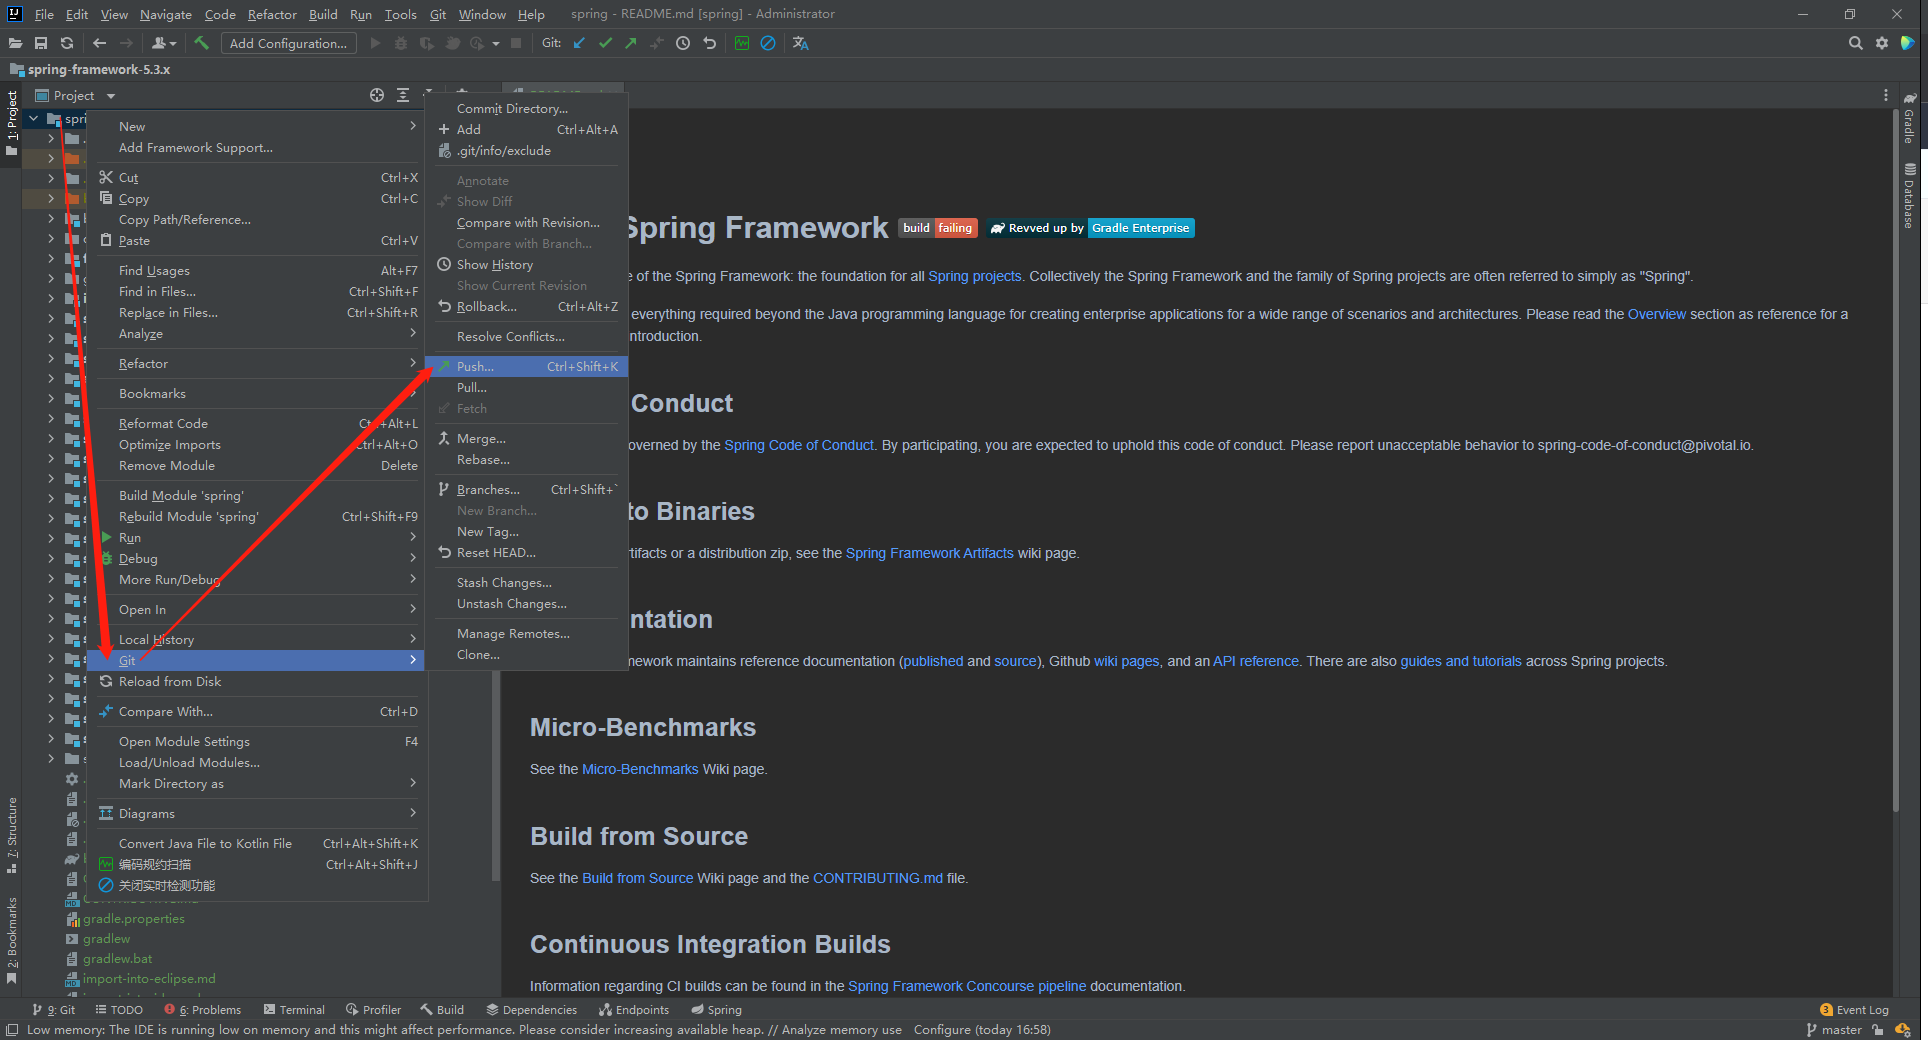Open the Spring Code of Conduct link
Image resolution: width=1928 pixels, height=1040 pixels.
coord(799,445)
